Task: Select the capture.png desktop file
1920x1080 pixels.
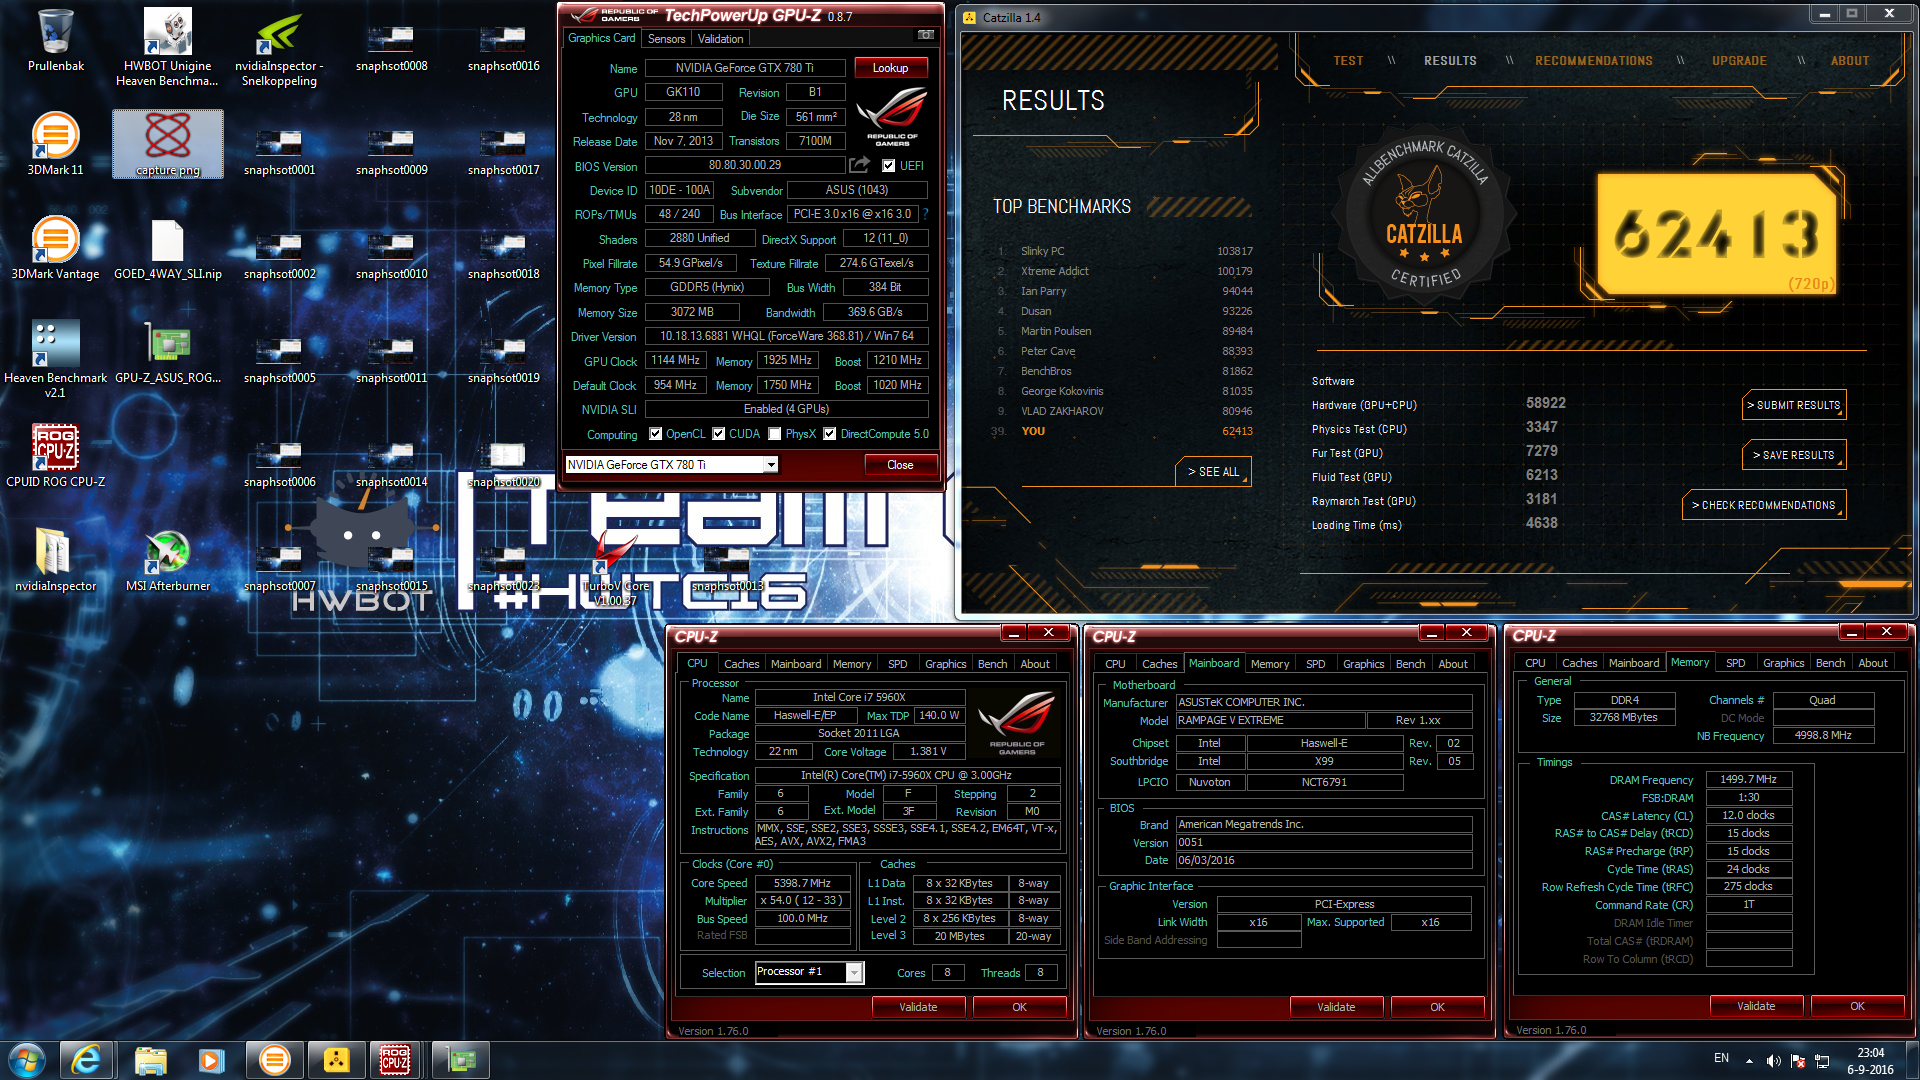Action: tap(167, 144)
